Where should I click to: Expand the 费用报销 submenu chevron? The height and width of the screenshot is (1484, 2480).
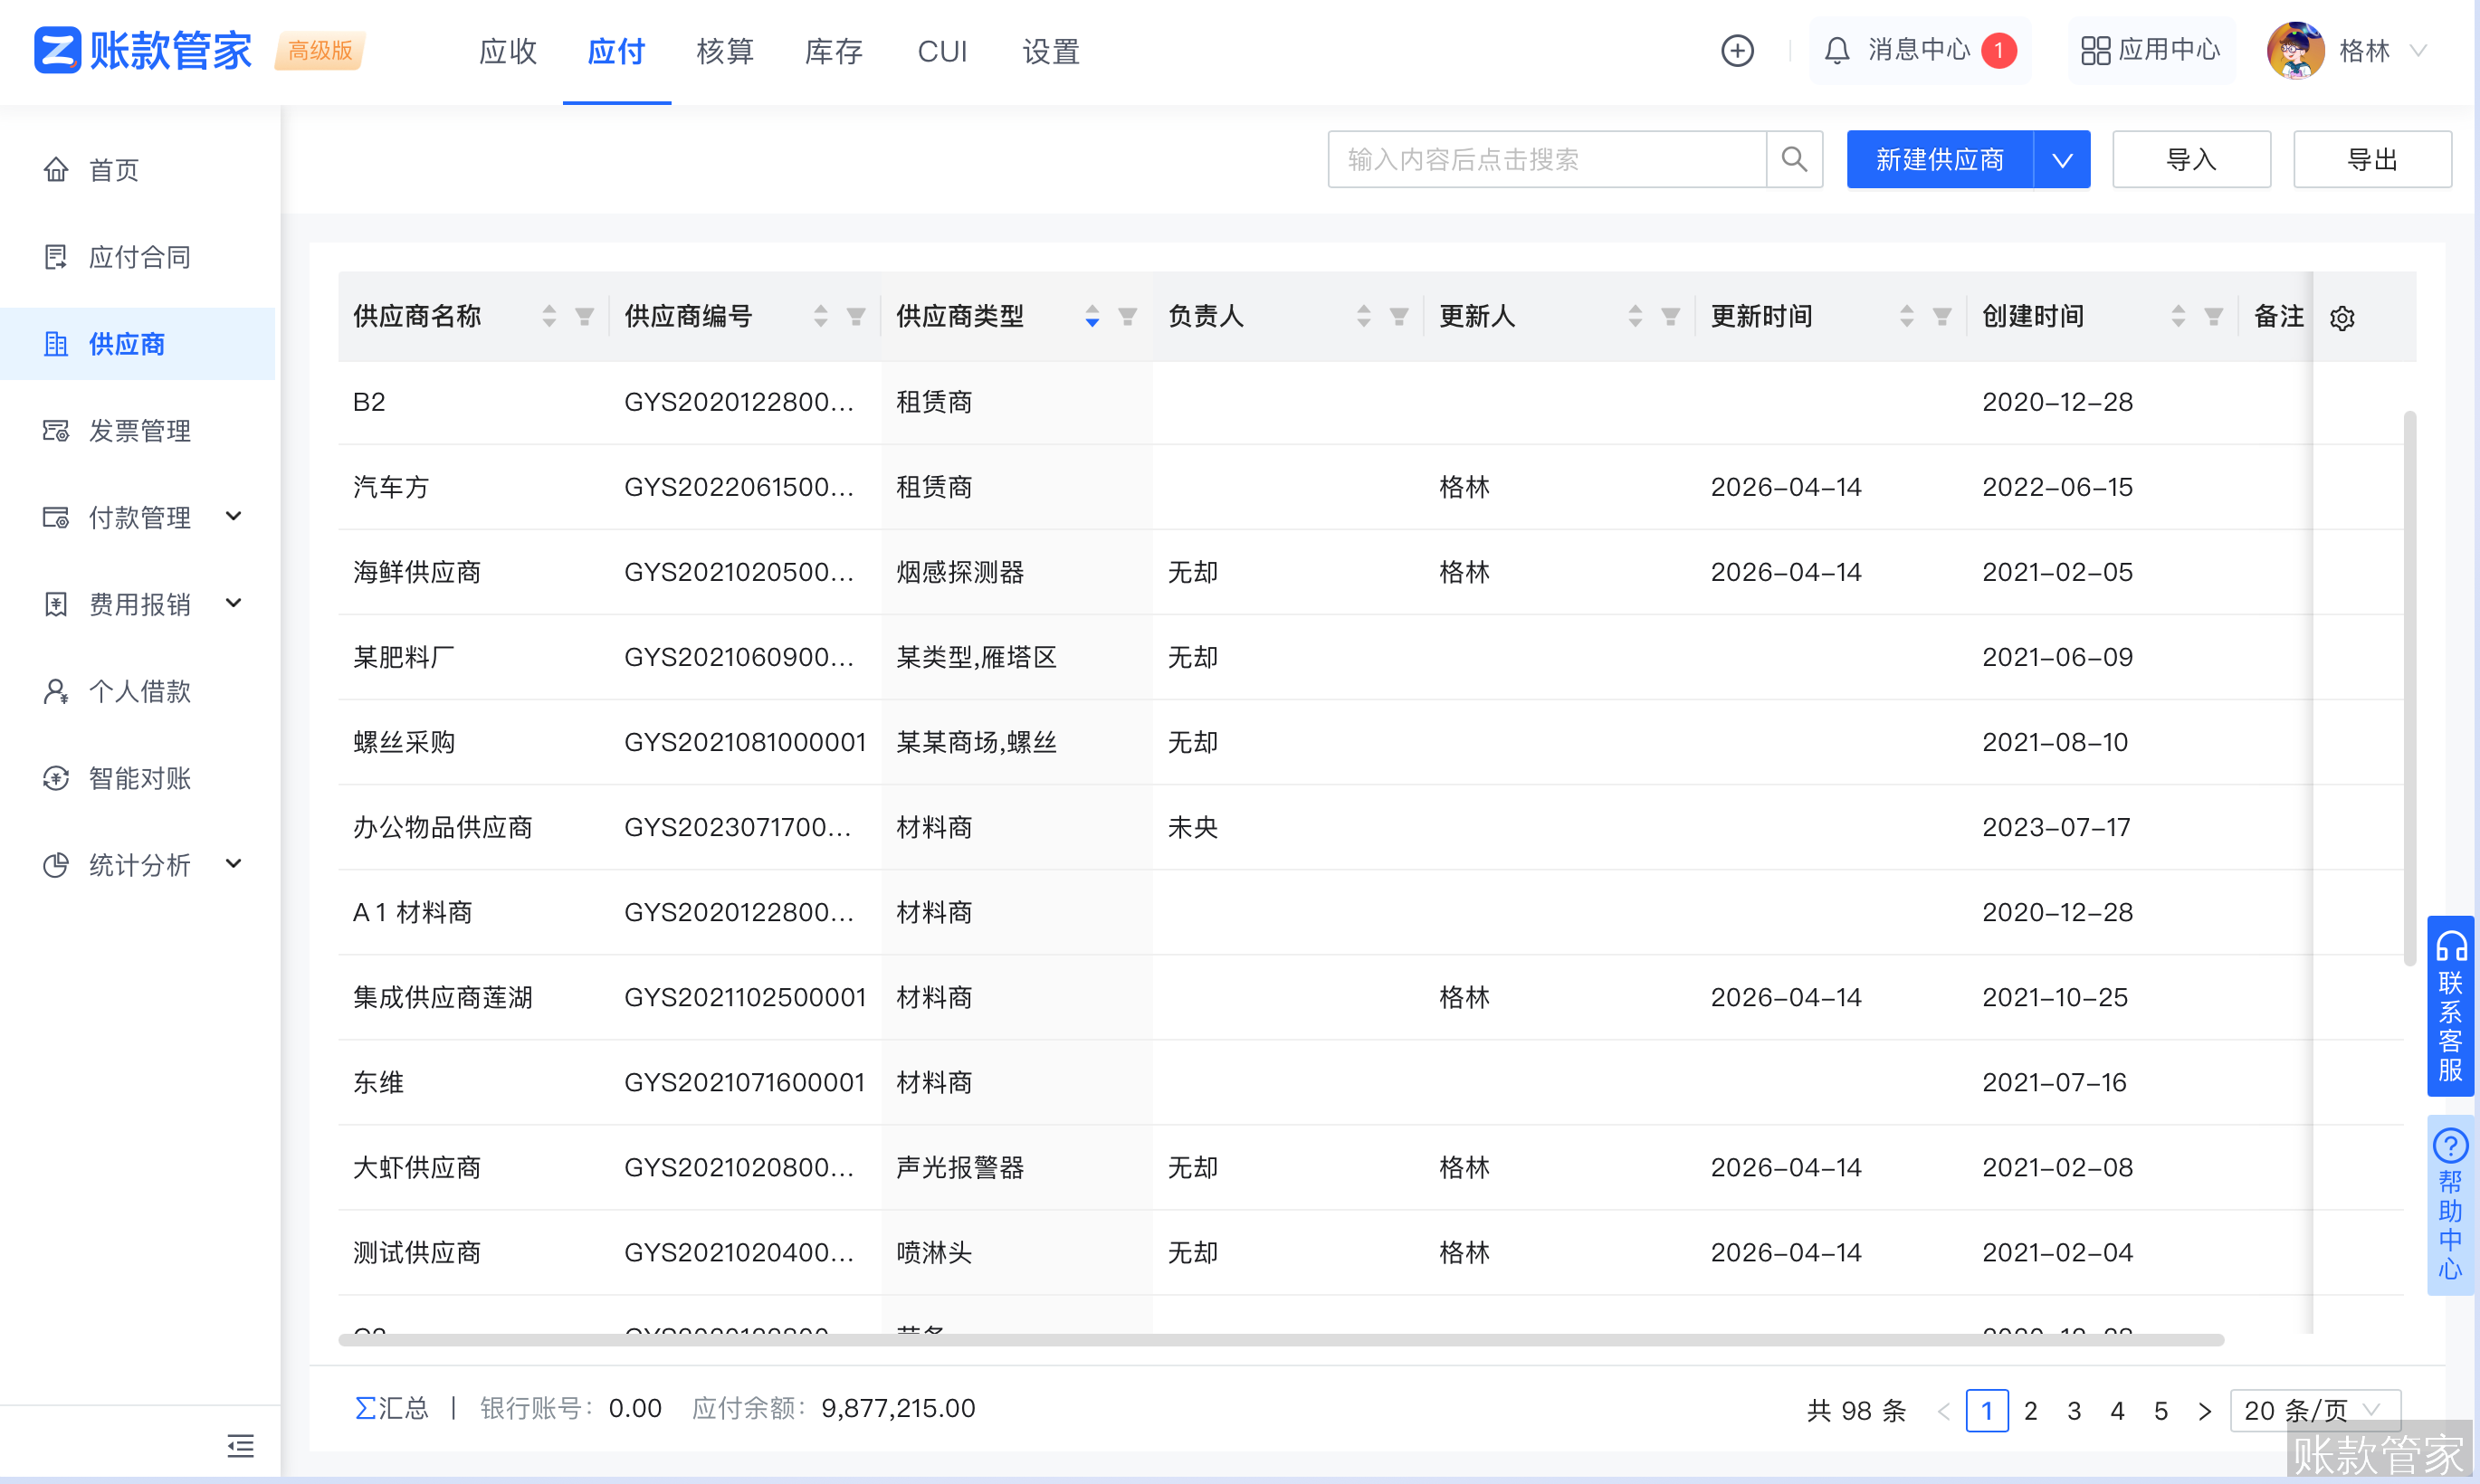click(234, 603)
